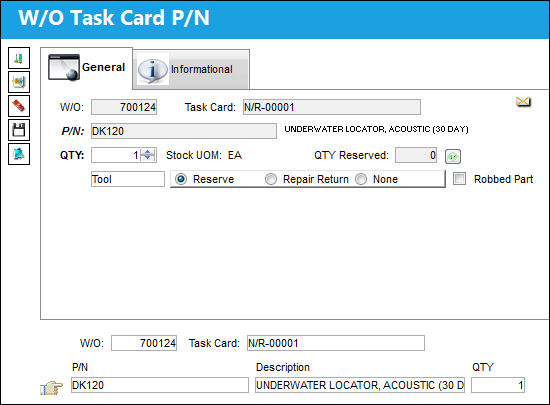Click the QTY column header at bottom
The image size is (550, 405).
tap(483, 367)
